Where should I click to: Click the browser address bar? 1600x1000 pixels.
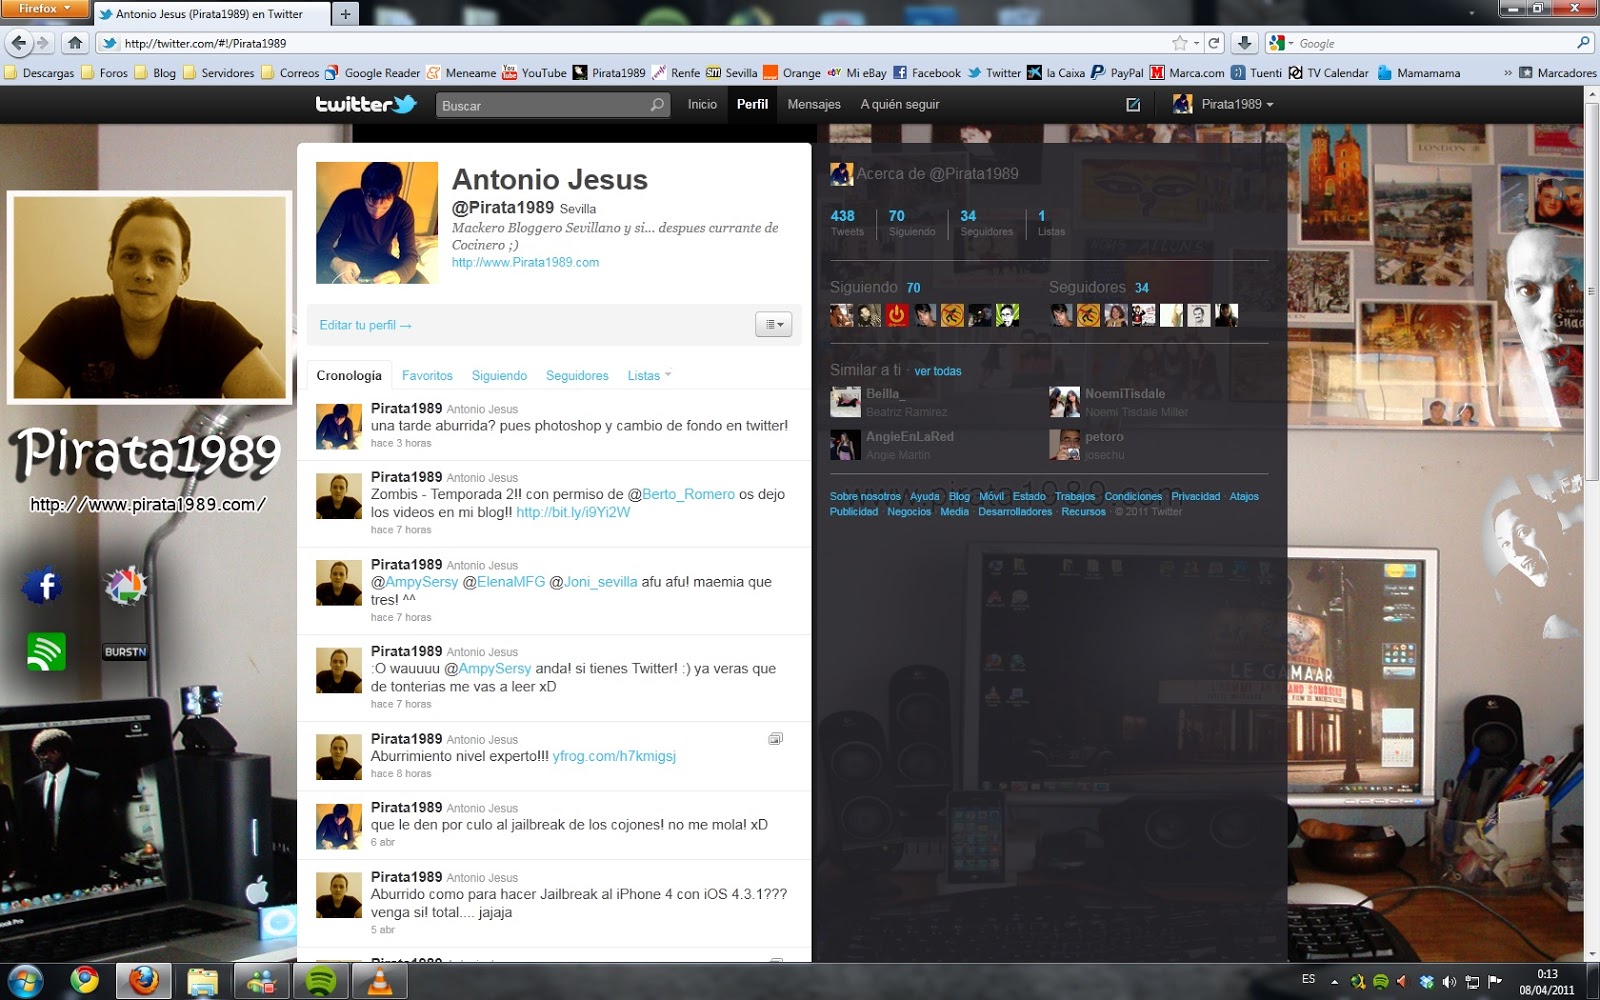(640, 43)
